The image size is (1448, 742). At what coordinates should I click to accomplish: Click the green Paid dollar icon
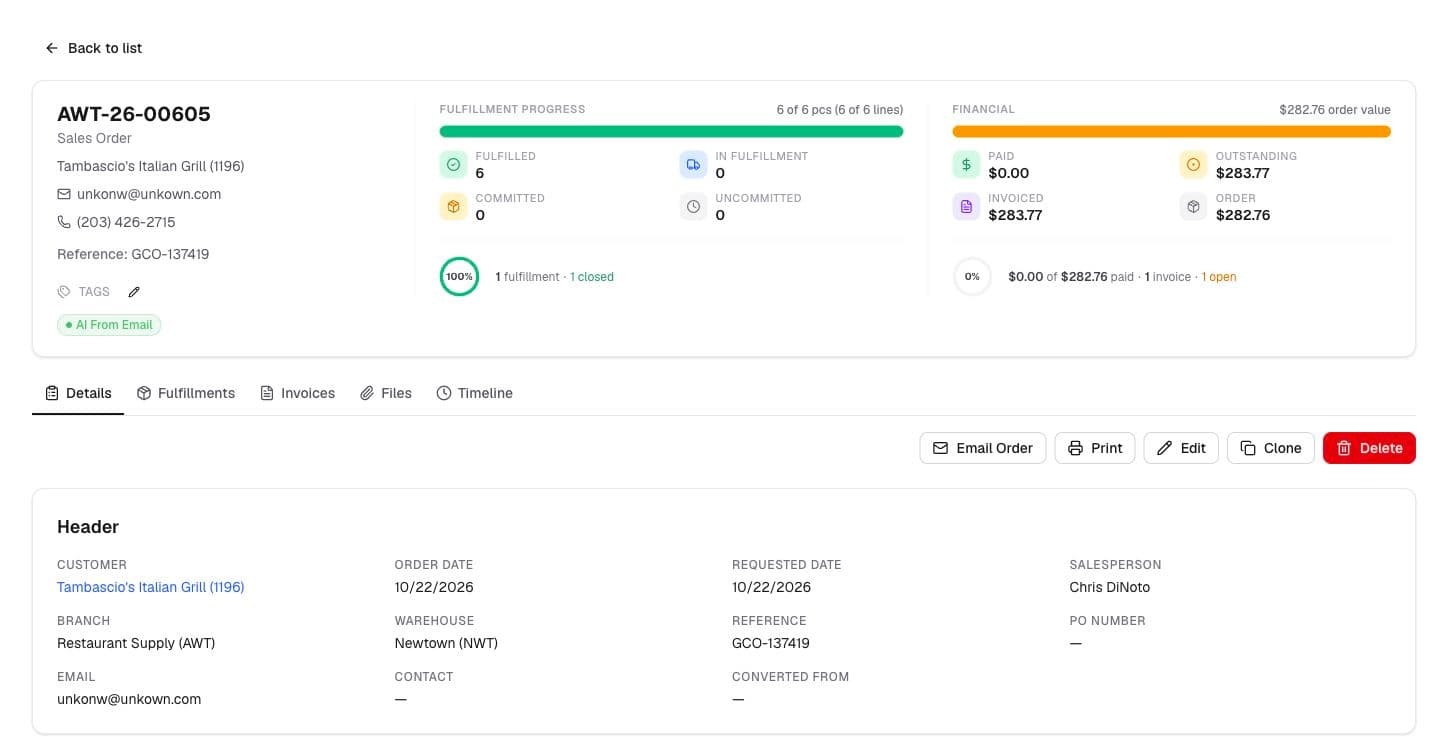point(966,165)
